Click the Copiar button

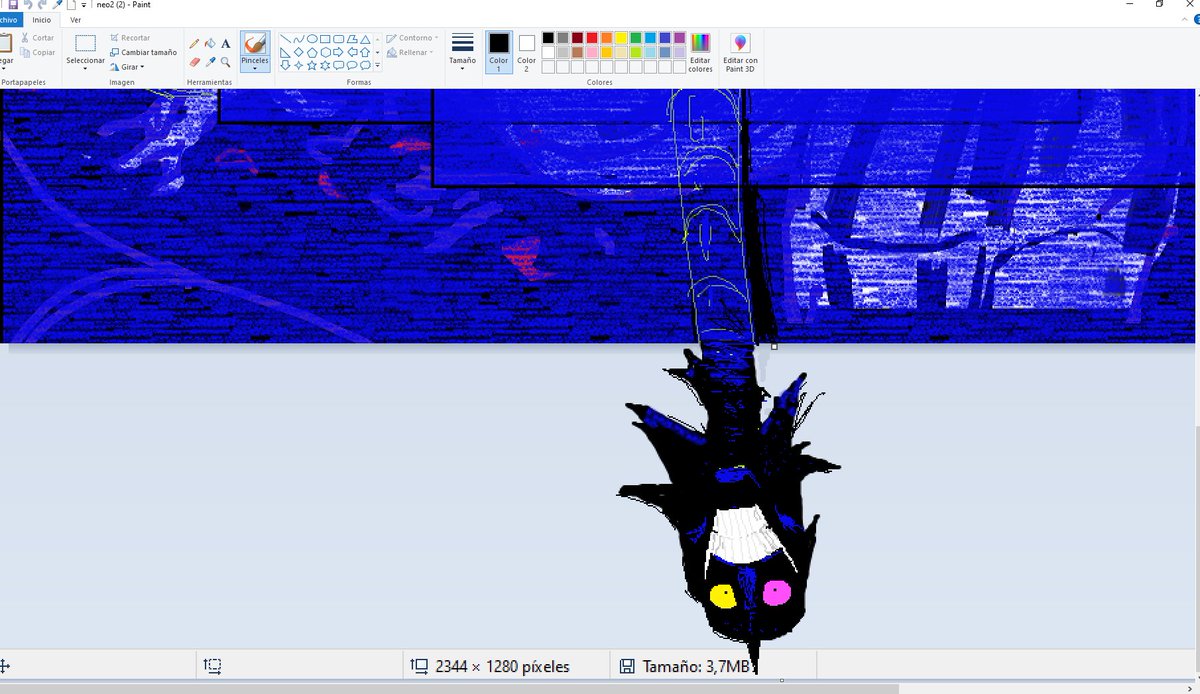point(37,52)
